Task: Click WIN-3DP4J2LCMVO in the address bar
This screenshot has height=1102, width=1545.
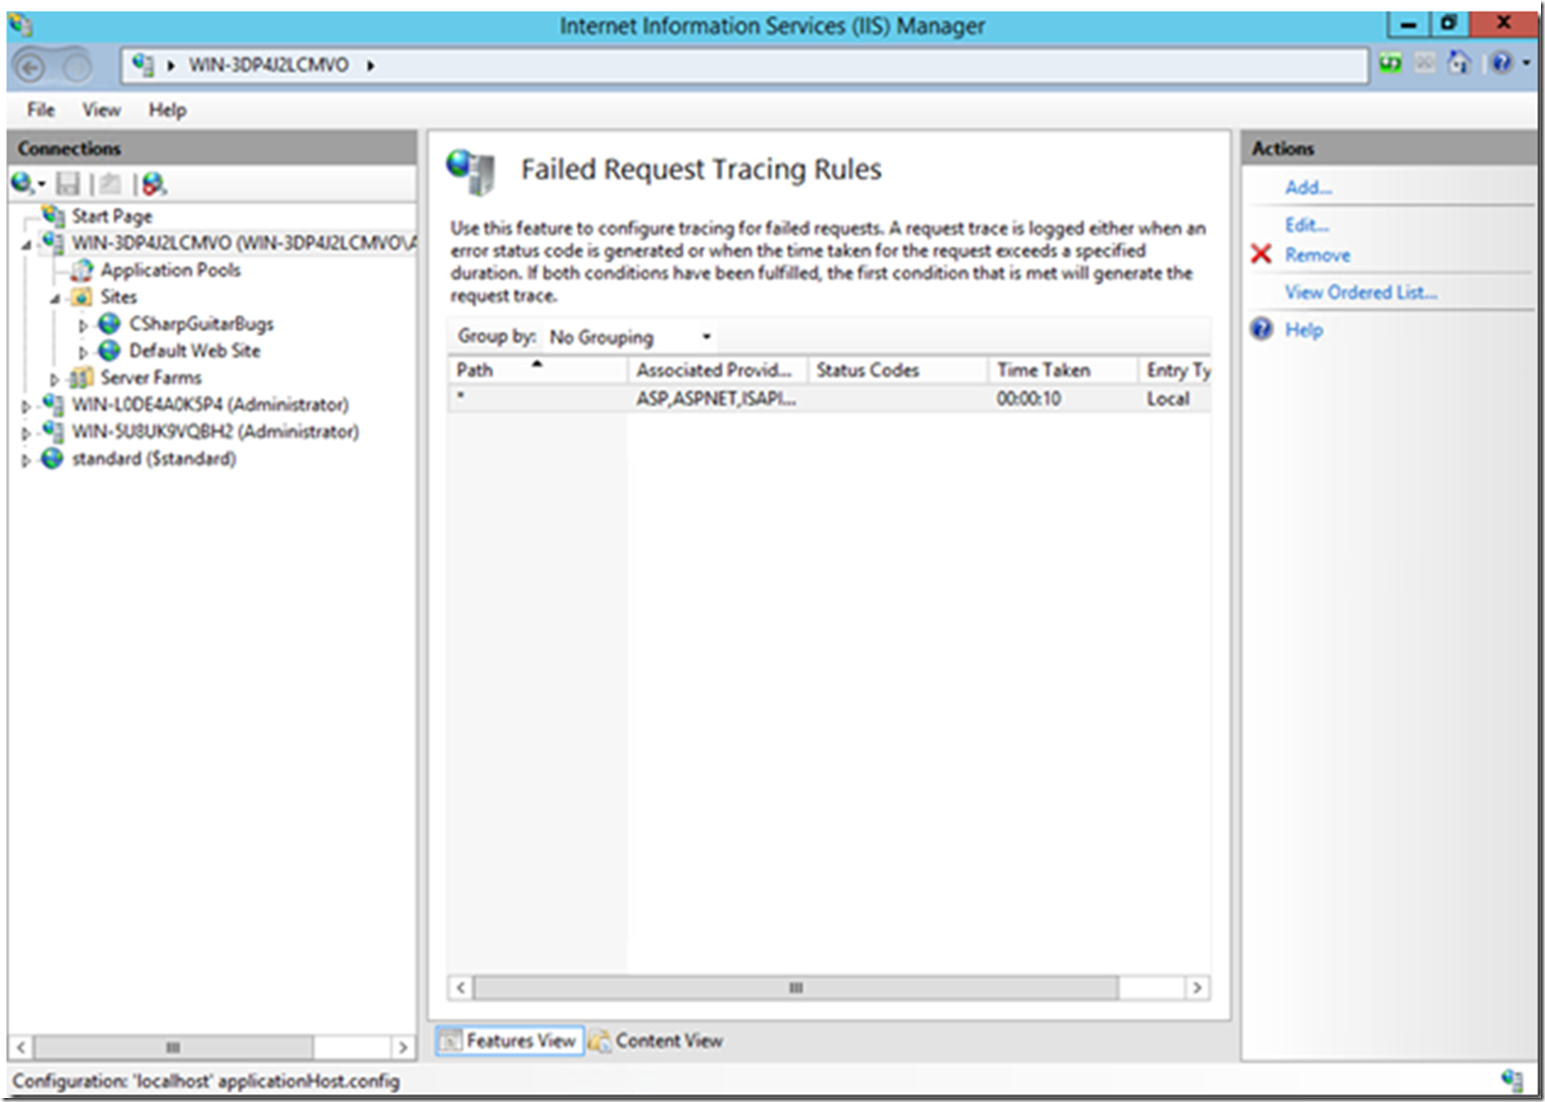Action: 269,65
